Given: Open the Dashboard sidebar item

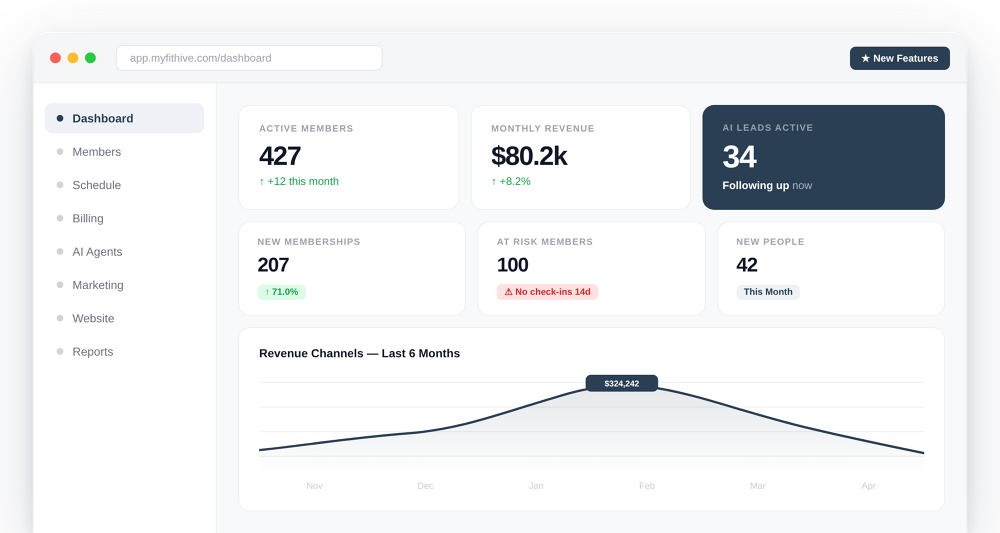Looking at the screenshot, I should tap(124, 118).
